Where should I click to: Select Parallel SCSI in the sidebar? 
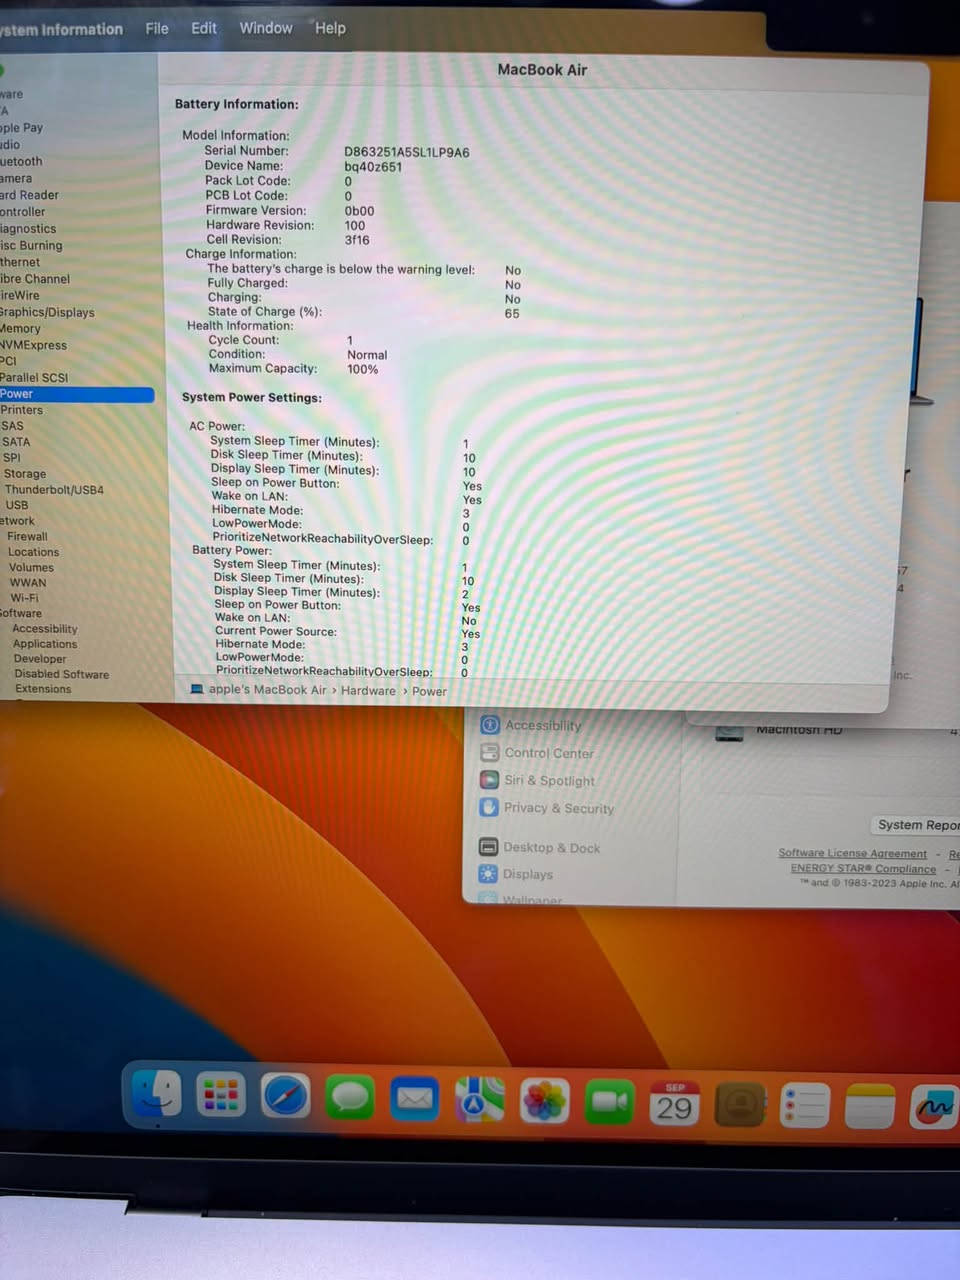[x=34, y=377]
